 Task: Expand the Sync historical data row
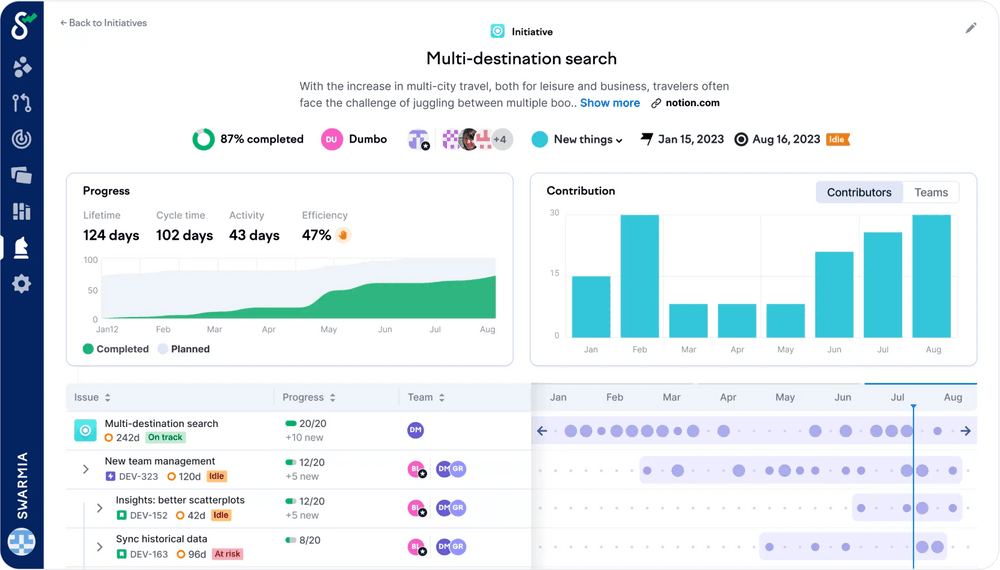tap(99, 547)
